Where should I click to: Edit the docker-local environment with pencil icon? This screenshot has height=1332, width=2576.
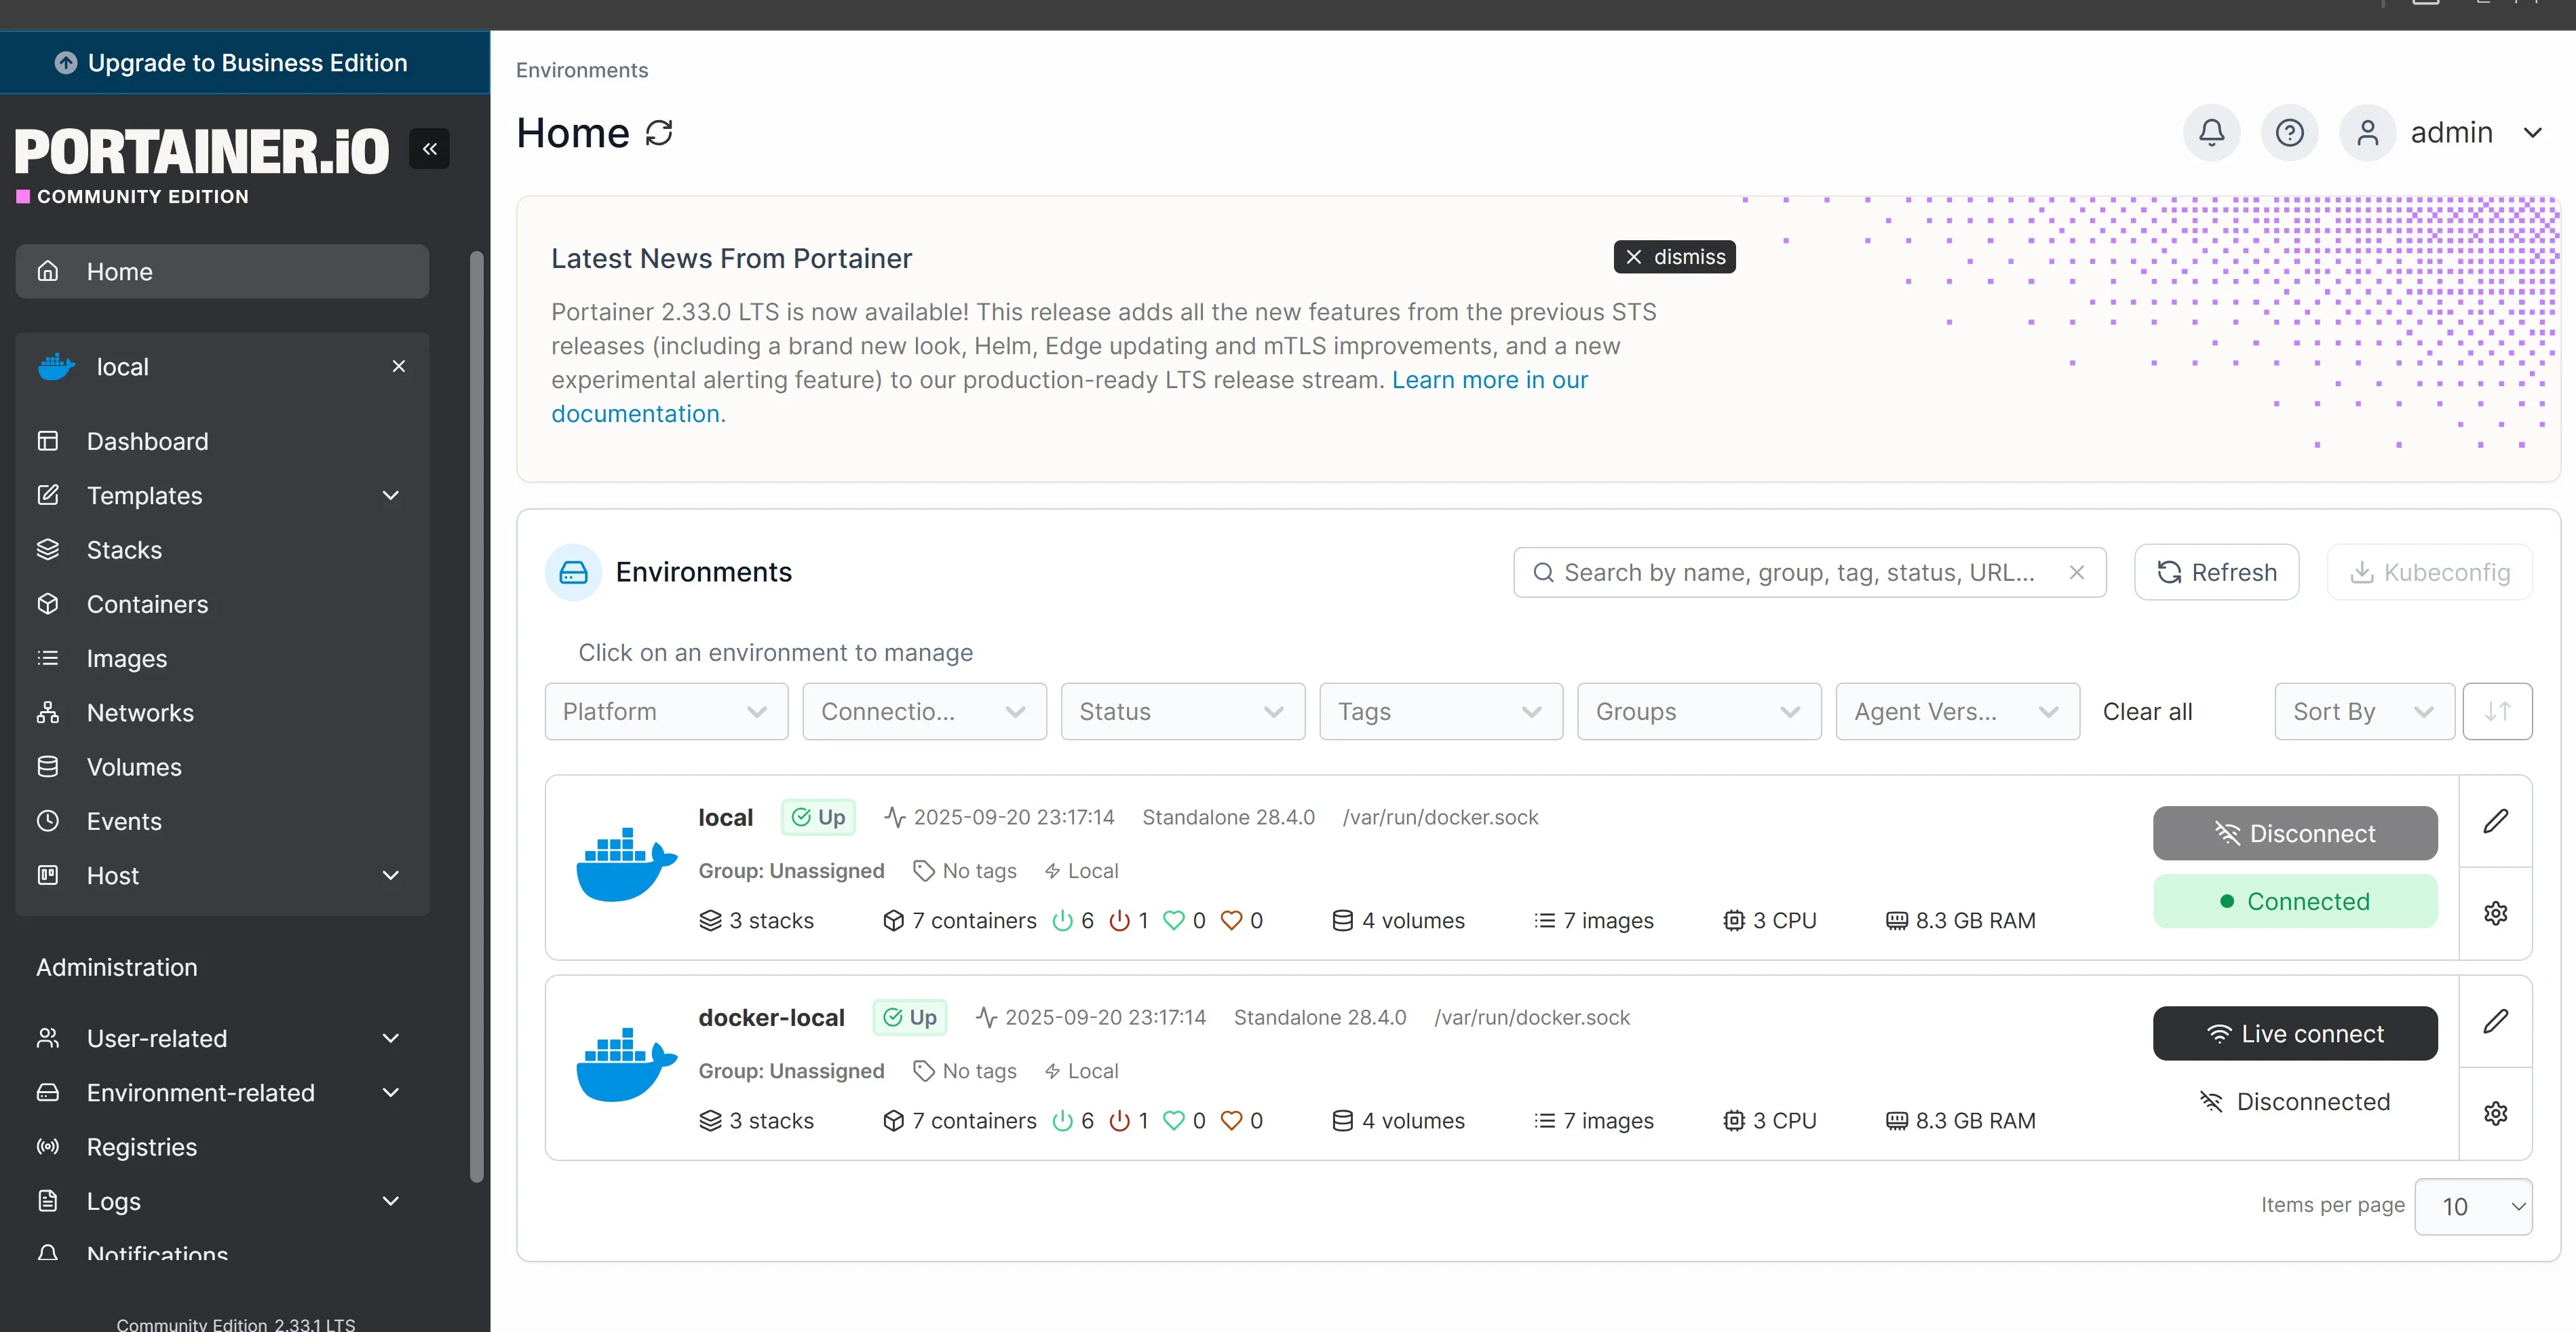click(x=2495, y=1021)
